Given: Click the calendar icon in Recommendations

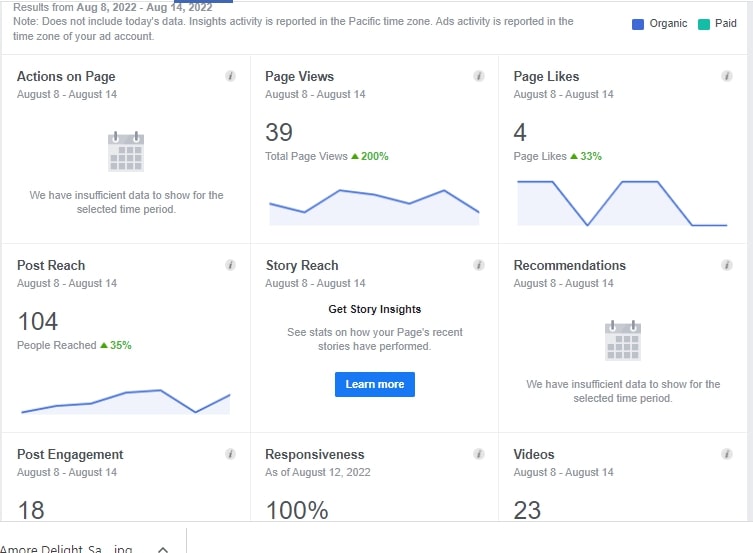Looking at the screenshot, I should [x=623, y=341].
